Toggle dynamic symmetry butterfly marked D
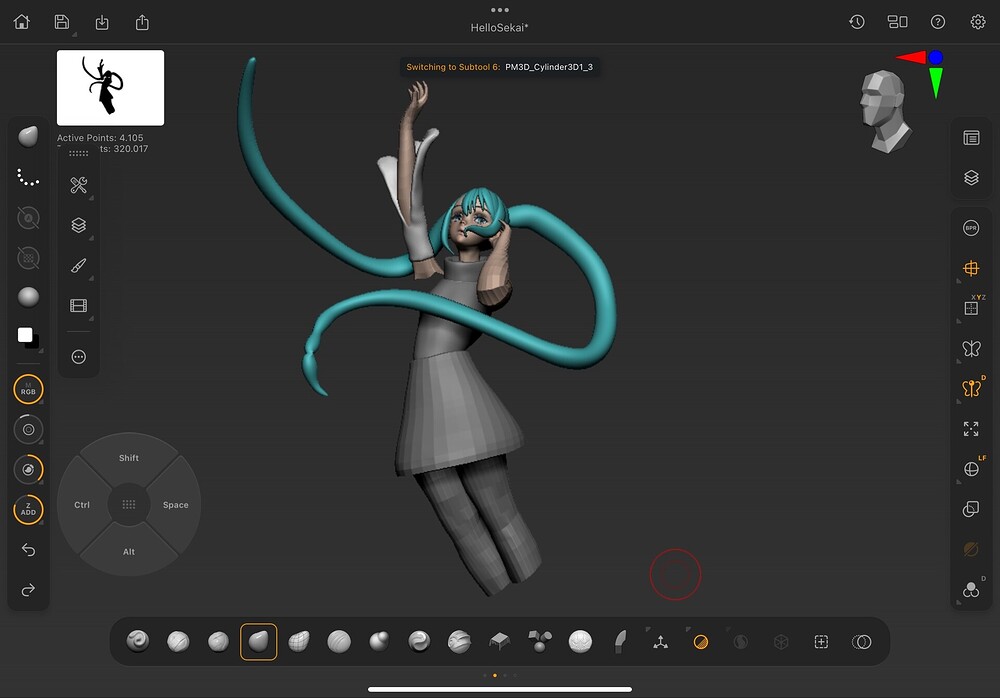1000x698 pixels. (971, 388)
